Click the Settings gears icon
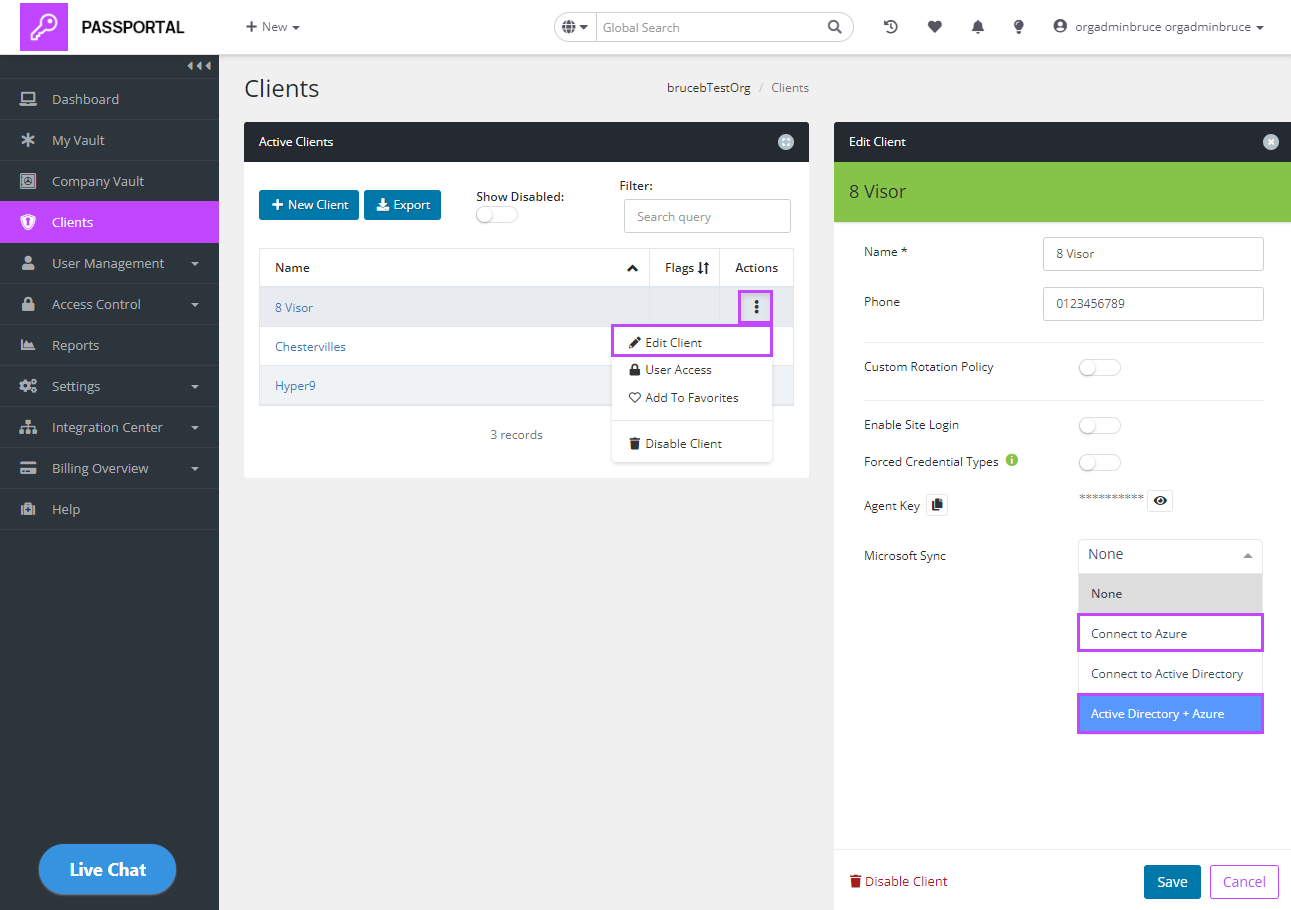The height and width of the screenshot is (910, 1291). [28, 386]
